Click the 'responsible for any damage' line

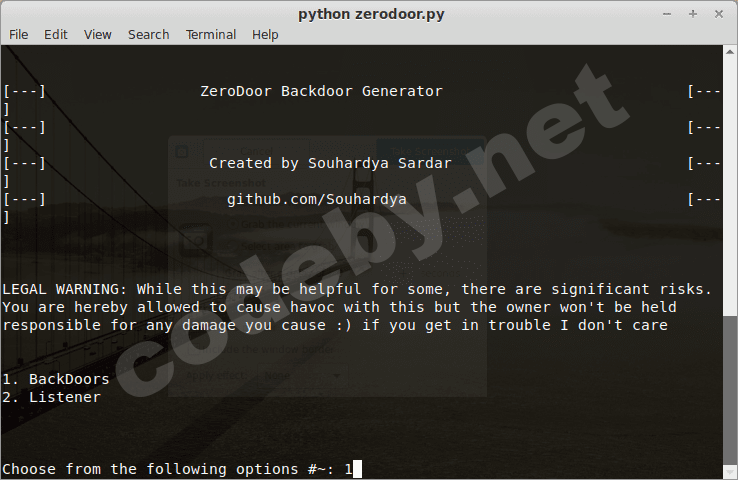[x=335, y=325]
